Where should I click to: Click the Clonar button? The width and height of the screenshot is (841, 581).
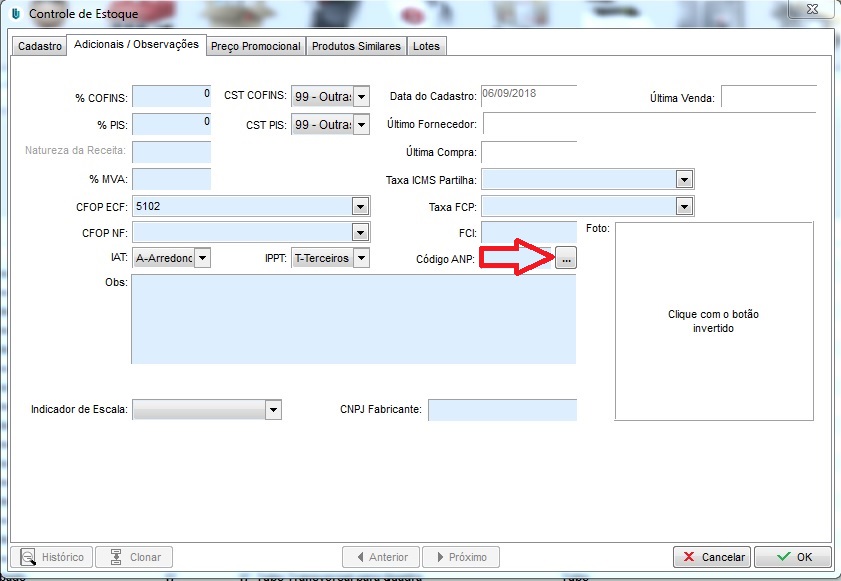[x=135, y=557]
